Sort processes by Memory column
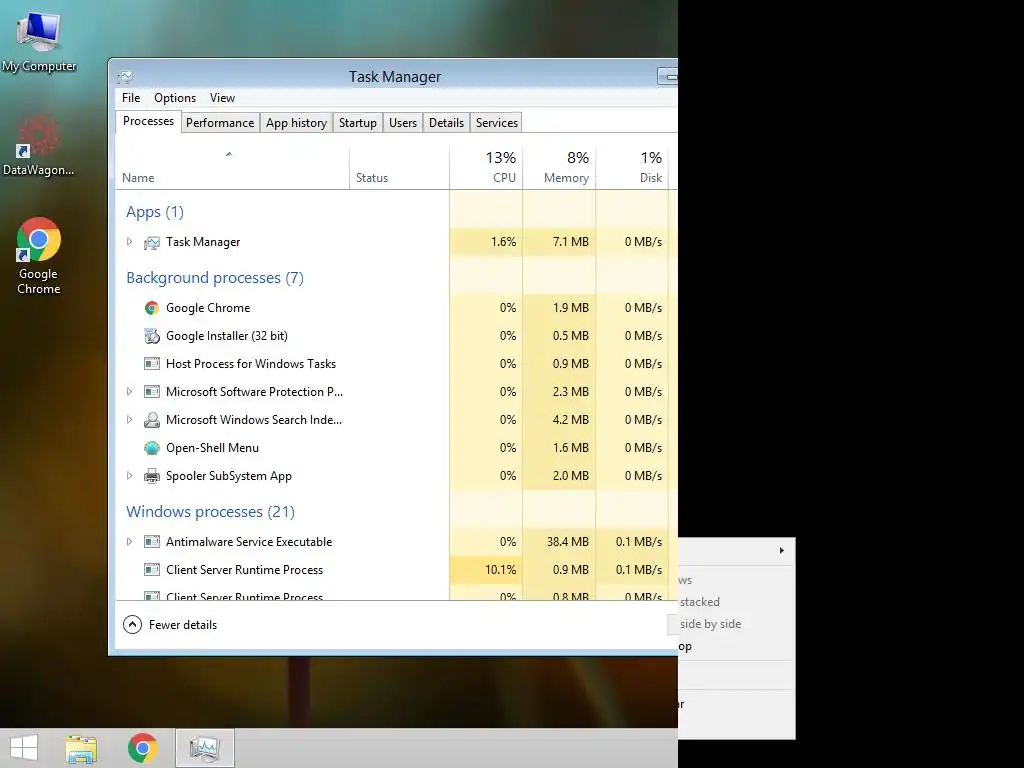The height and width of the screenshot is (768, 1024). [559, 168]
